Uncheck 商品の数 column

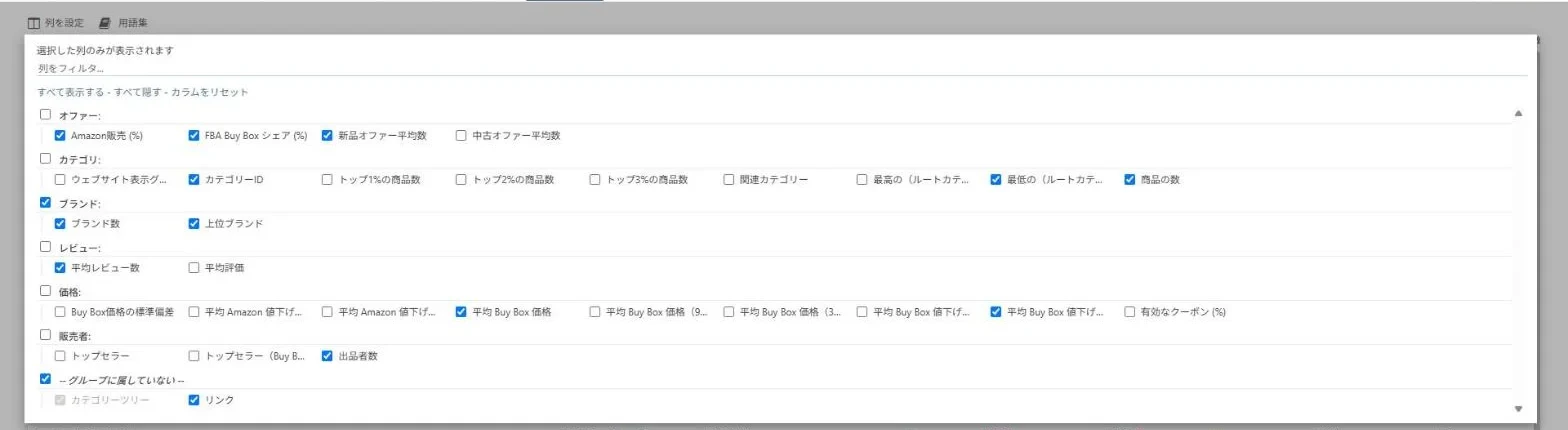tap(1130, 179)
